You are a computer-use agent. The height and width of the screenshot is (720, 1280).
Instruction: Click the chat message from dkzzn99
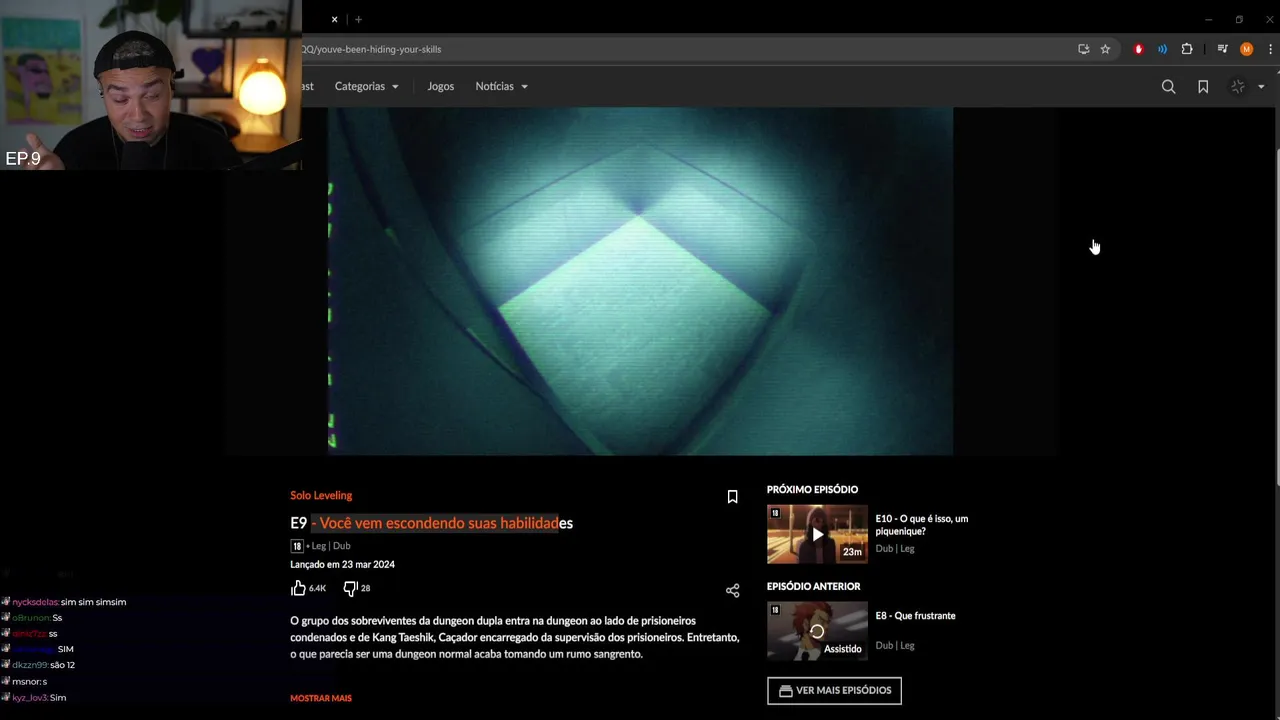click(x=38, y=665)
